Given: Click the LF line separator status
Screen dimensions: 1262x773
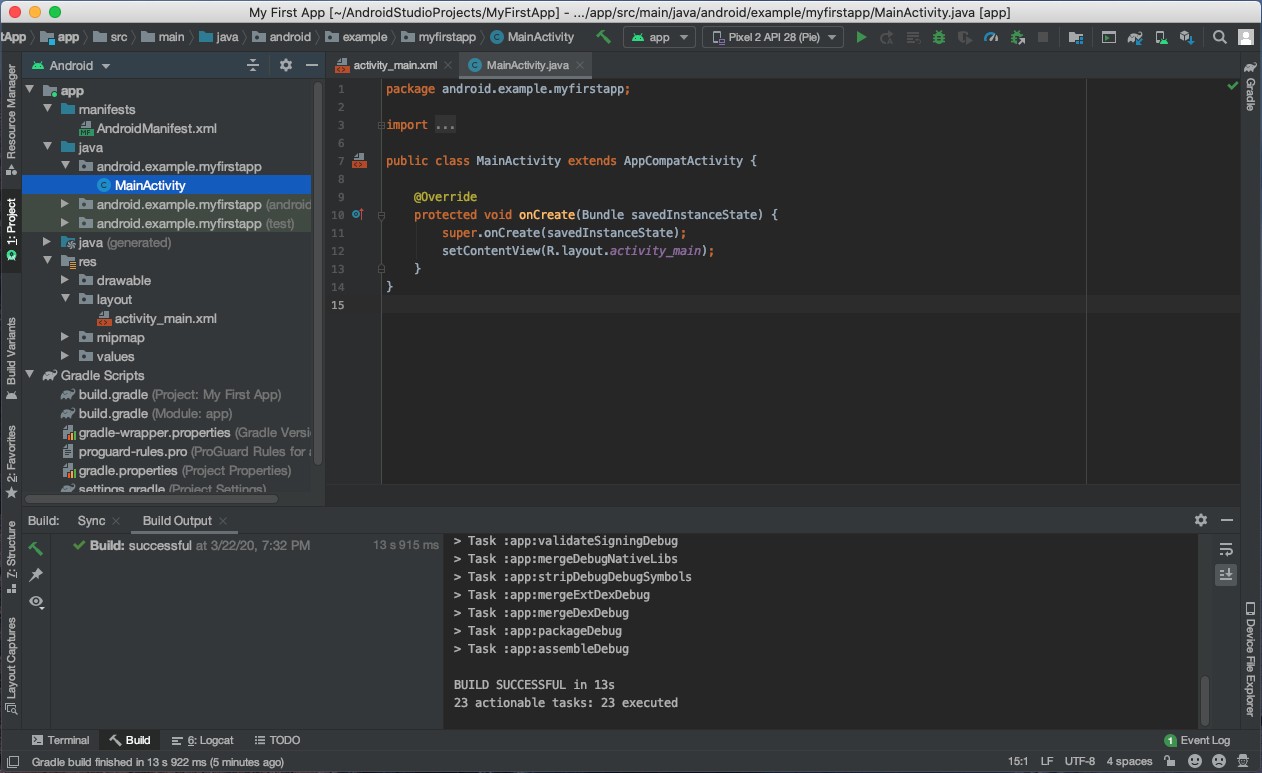Looking at the screenshot, I should coord(1046,761).
